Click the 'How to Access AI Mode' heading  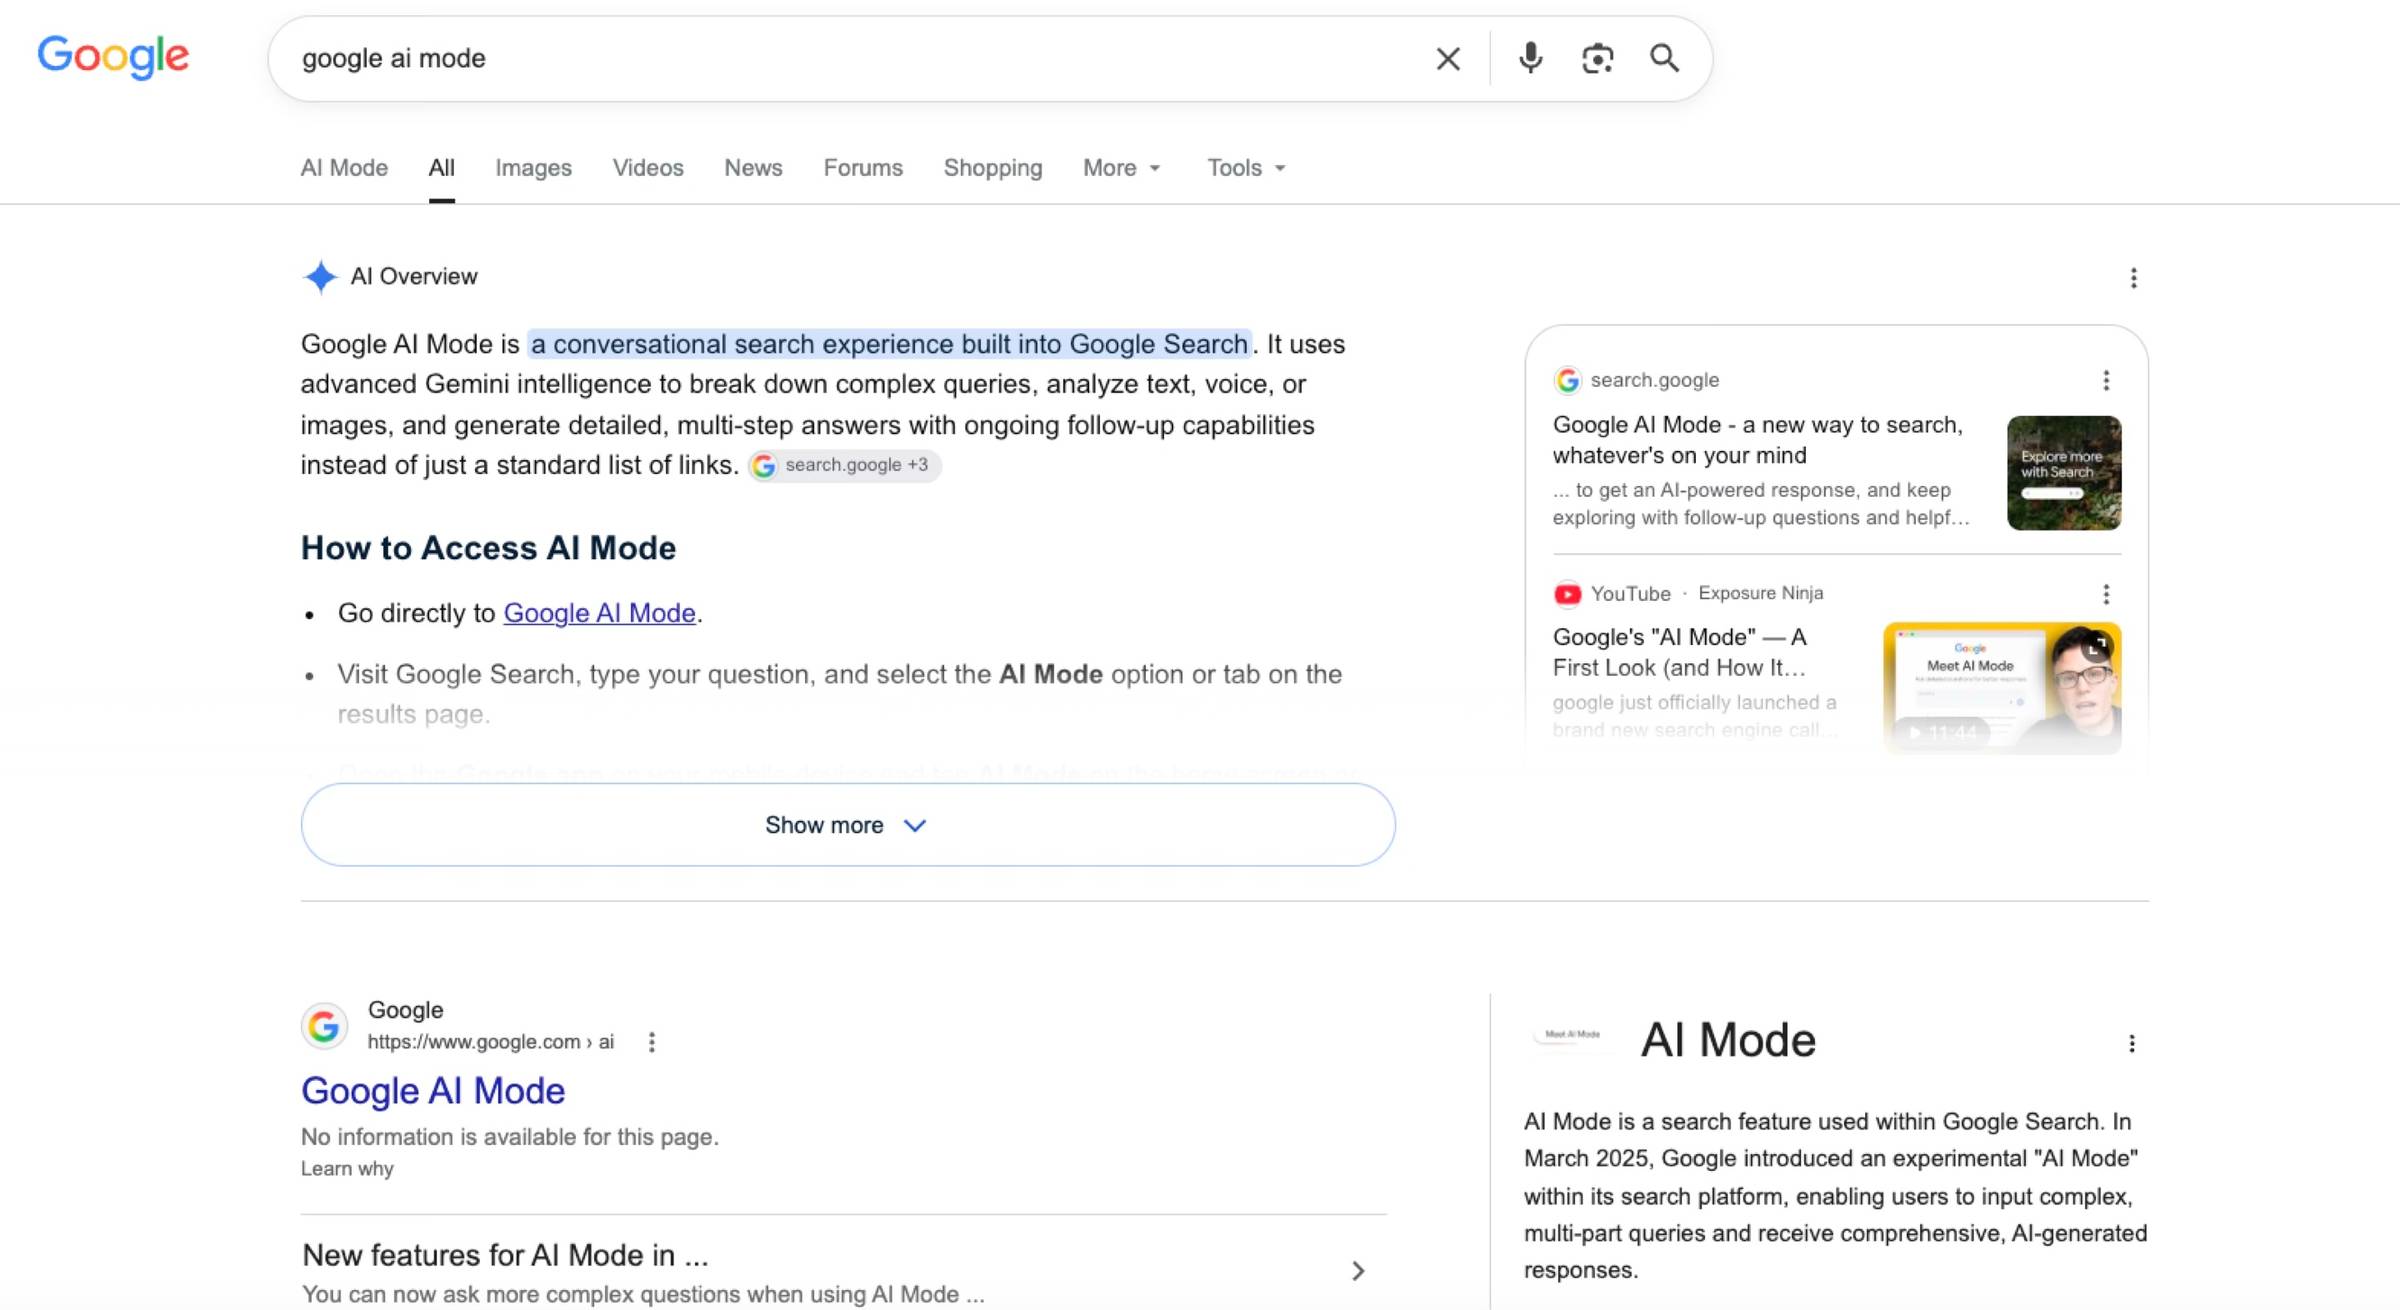pyautogui.click(x=488, y=548)
